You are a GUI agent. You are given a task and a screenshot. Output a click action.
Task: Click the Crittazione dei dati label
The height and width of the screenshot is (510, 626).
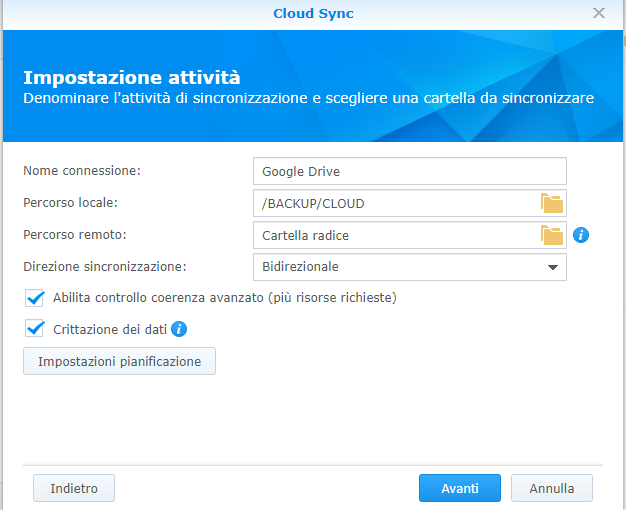pos(110,329)
